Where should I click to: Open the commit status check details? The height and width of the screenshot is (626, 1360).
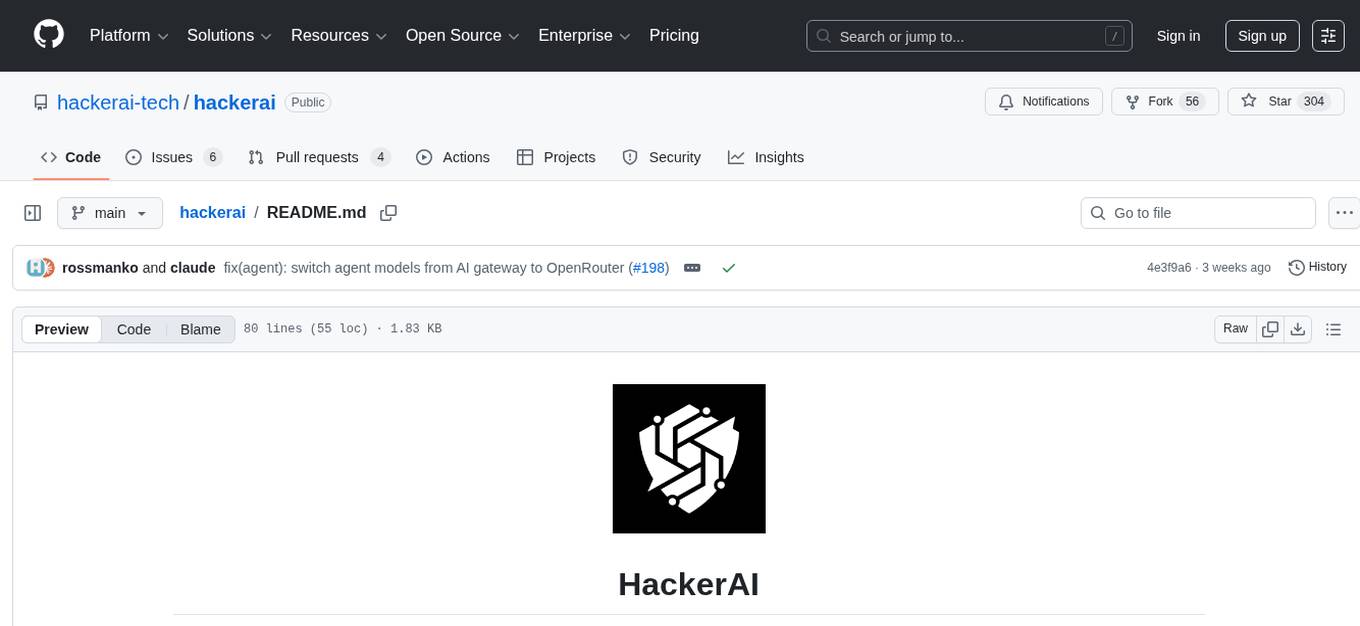click(x=729, y=267)
